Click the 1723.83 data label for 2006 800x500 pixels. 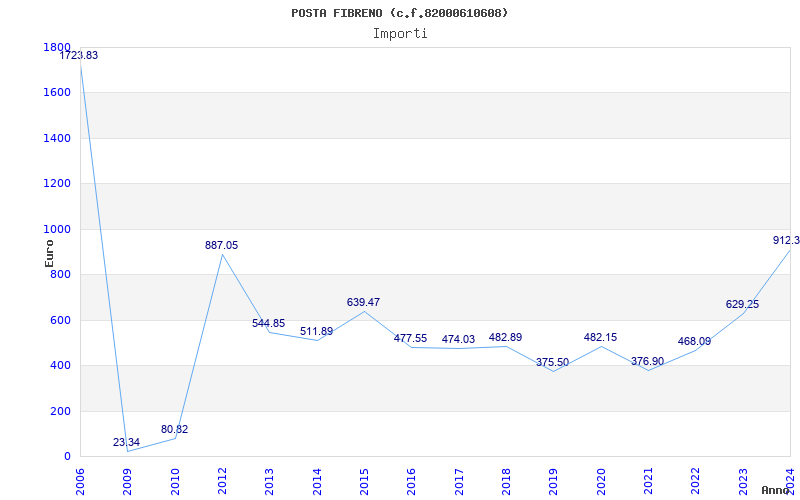(x=79, y=55)
